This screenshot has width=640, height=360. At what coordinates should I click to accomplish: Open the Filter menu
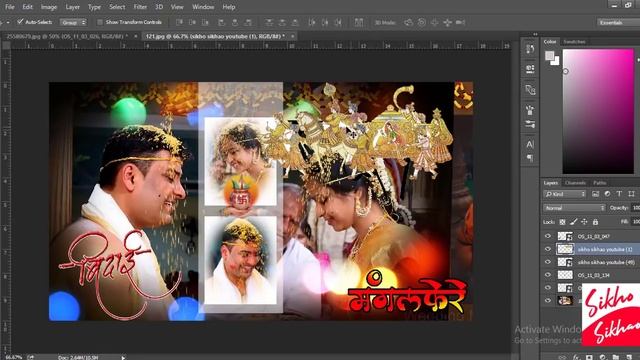[x=140, y=7]
